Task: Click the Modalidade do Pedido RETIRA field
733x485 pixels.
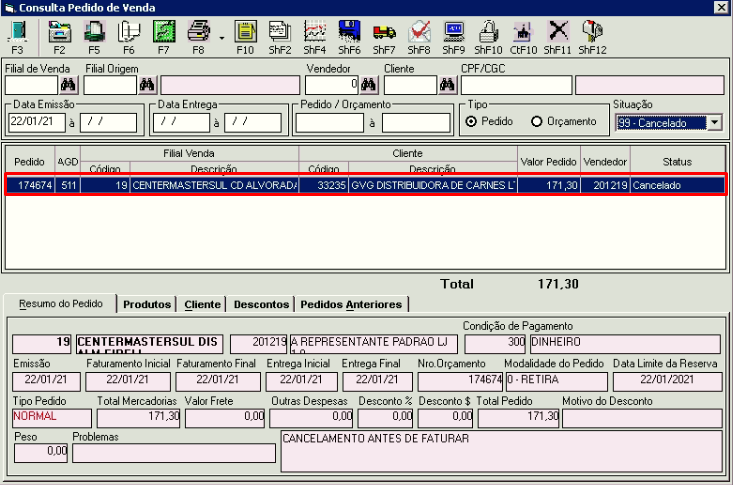Action: (556, 382)
